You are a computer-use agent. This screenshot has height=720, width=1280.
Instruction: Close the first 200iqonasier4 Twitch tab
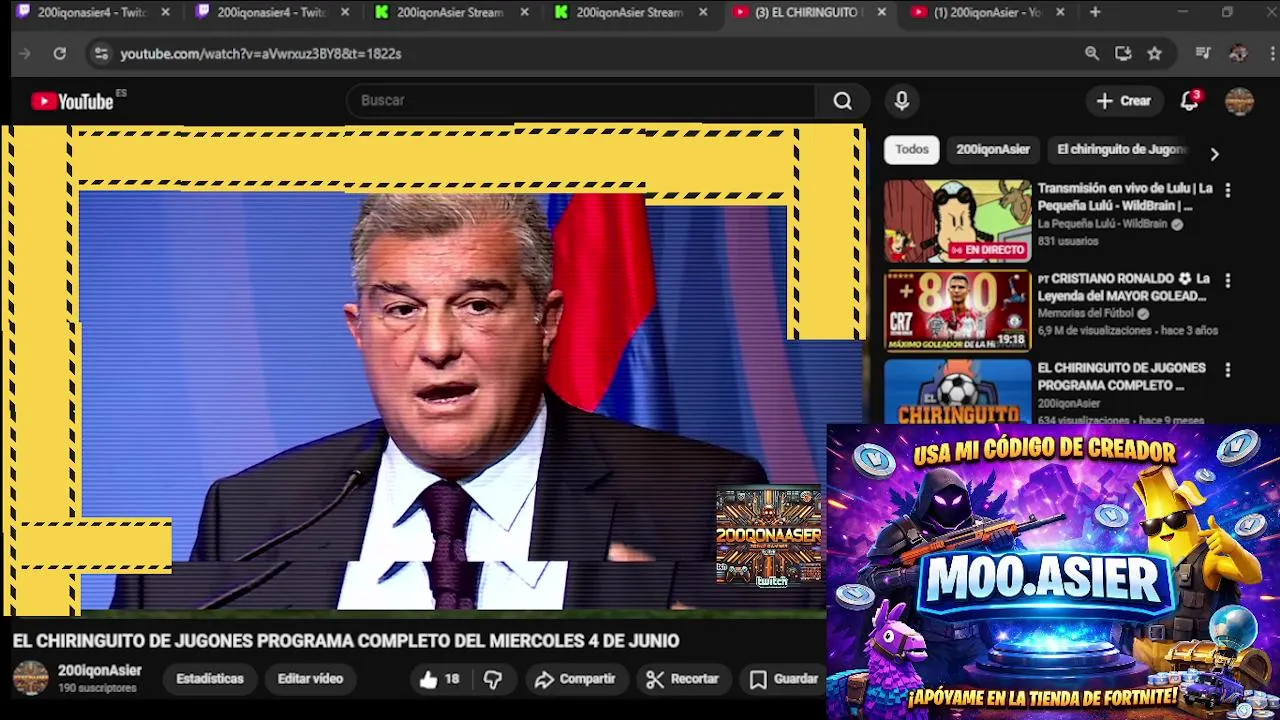point(166,12)
